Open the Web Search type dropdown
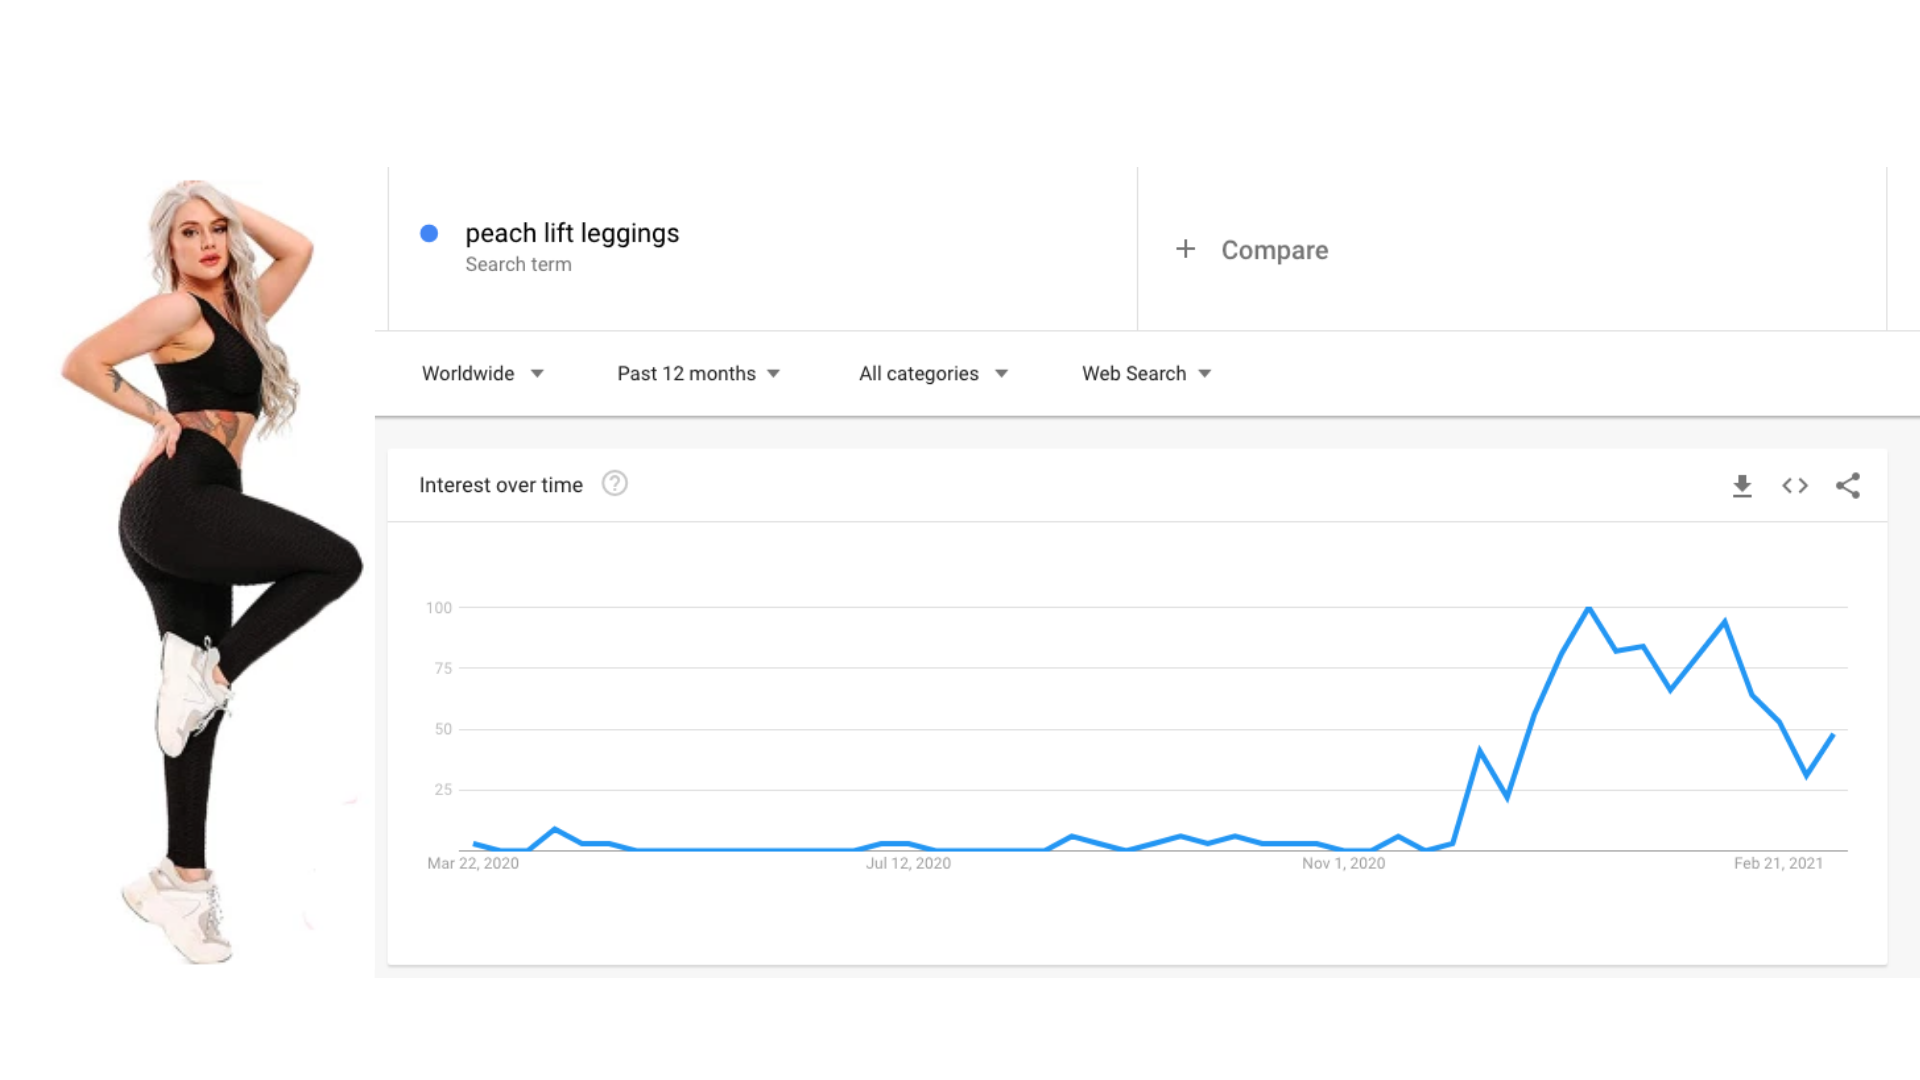This screenshot has height=1080, width=1920. tap(1146, 373)
